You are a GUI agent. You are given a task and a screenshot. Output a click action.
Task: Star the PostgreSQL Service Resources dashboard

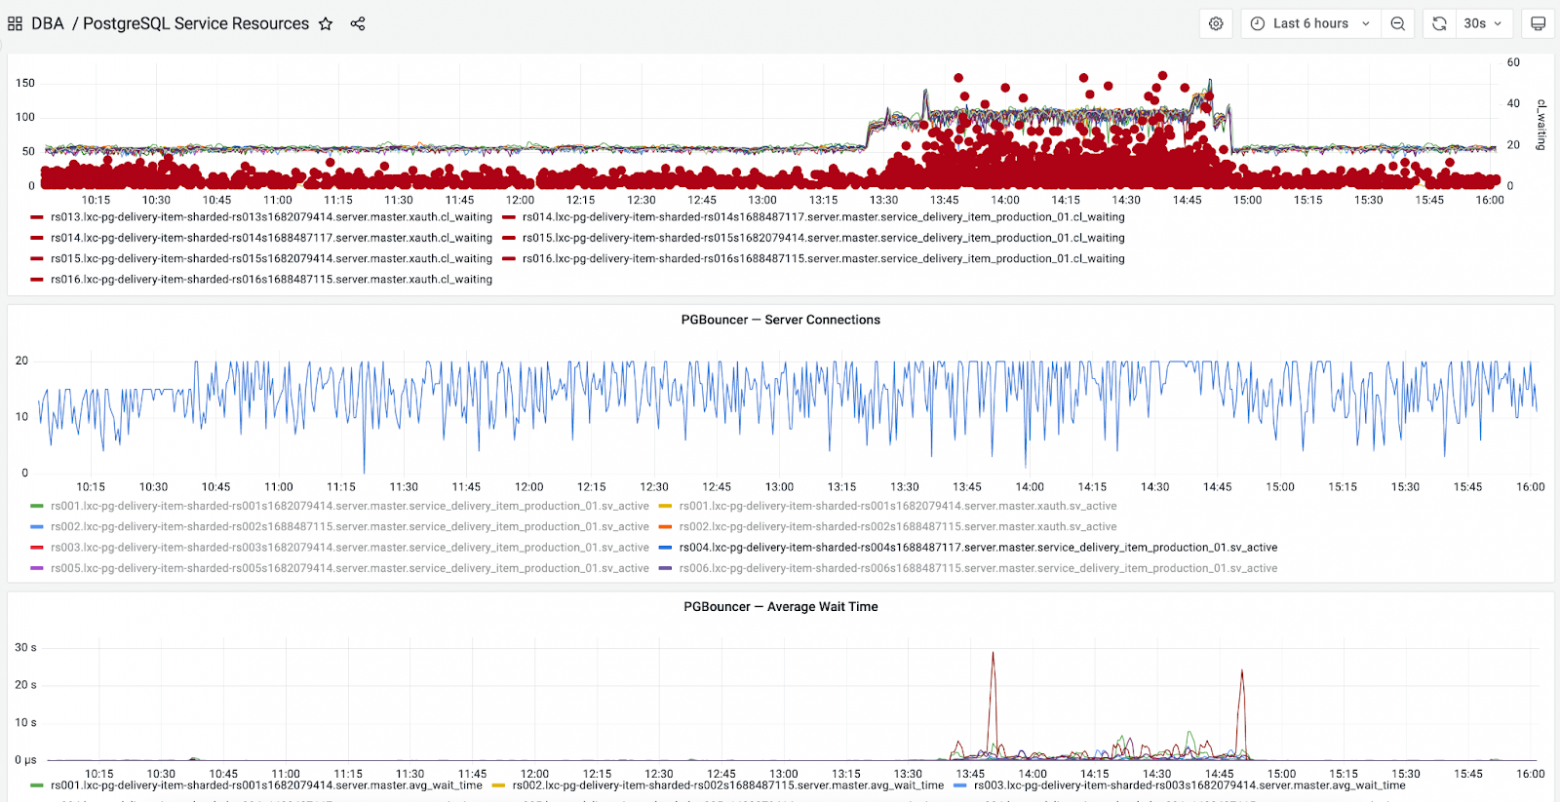(x=325, y=24)
